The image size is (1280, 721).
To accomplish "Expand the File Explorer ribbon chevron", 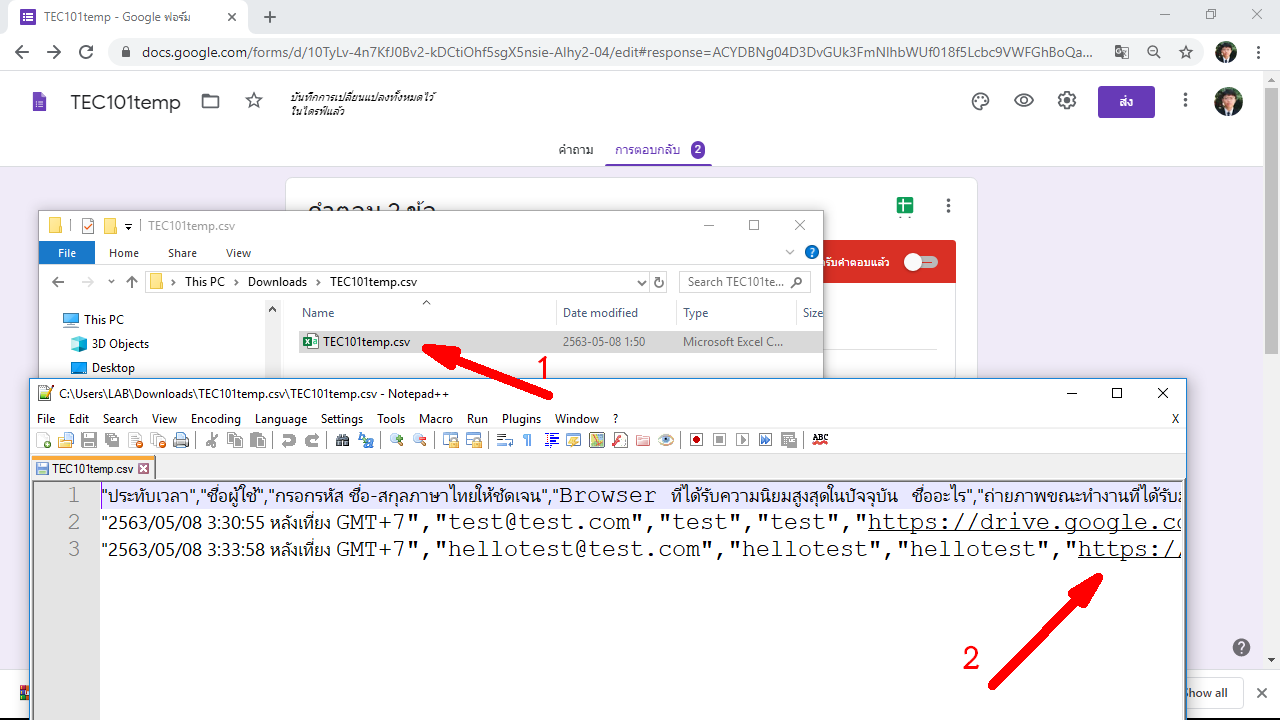I will click(x=790, y=253).
